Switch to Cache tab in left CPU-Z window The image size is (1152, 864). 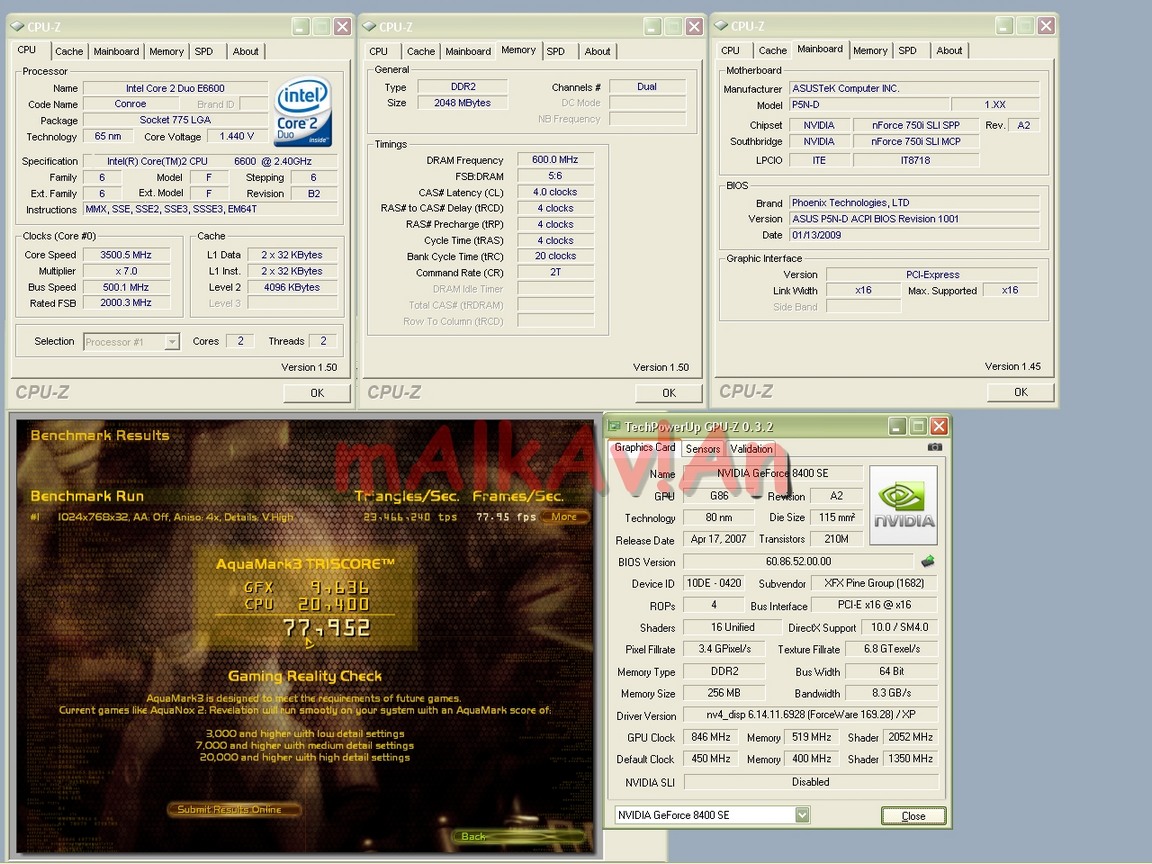point(69,51)
